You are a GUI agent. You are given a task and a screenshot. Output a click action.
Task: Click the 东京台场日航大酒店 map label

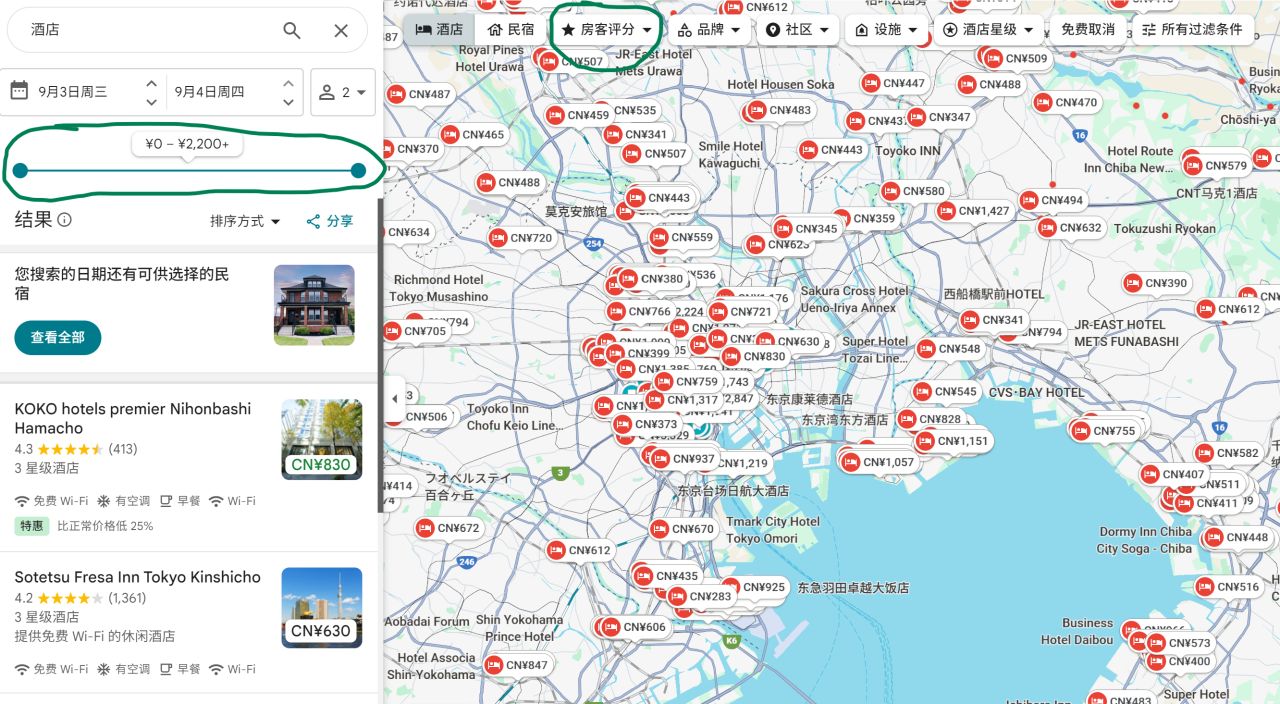click(x=733, y=491)
